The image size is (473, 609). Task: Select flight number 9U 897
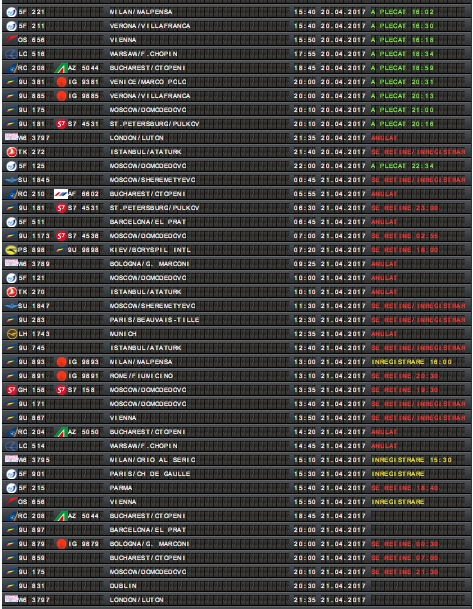tap(31, 530)
